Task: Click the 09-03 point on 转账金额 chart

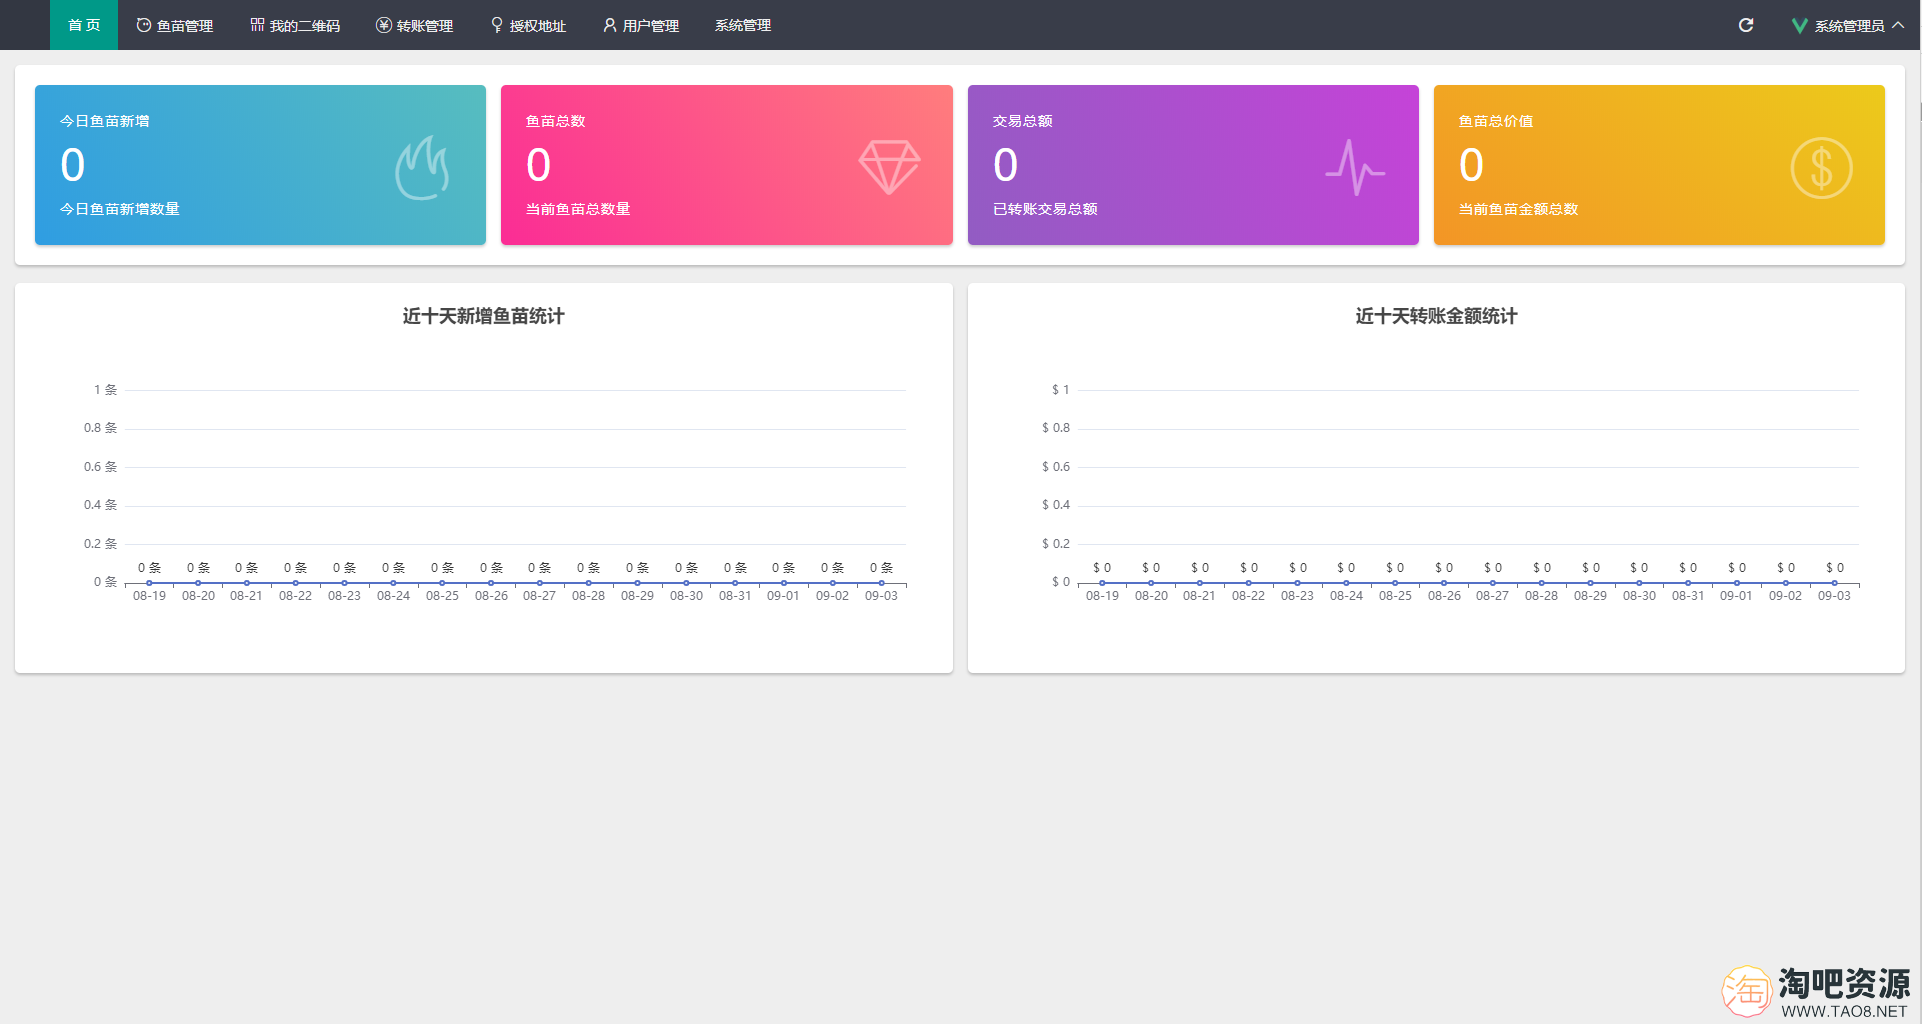Action: pyautogui.click(x=1834, y=583)
